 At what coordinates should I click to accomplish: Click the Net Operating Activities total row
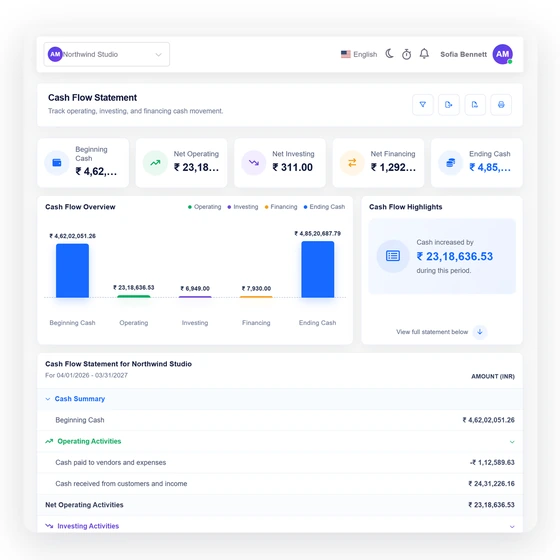pyautogui.click(x=280, y=505)
